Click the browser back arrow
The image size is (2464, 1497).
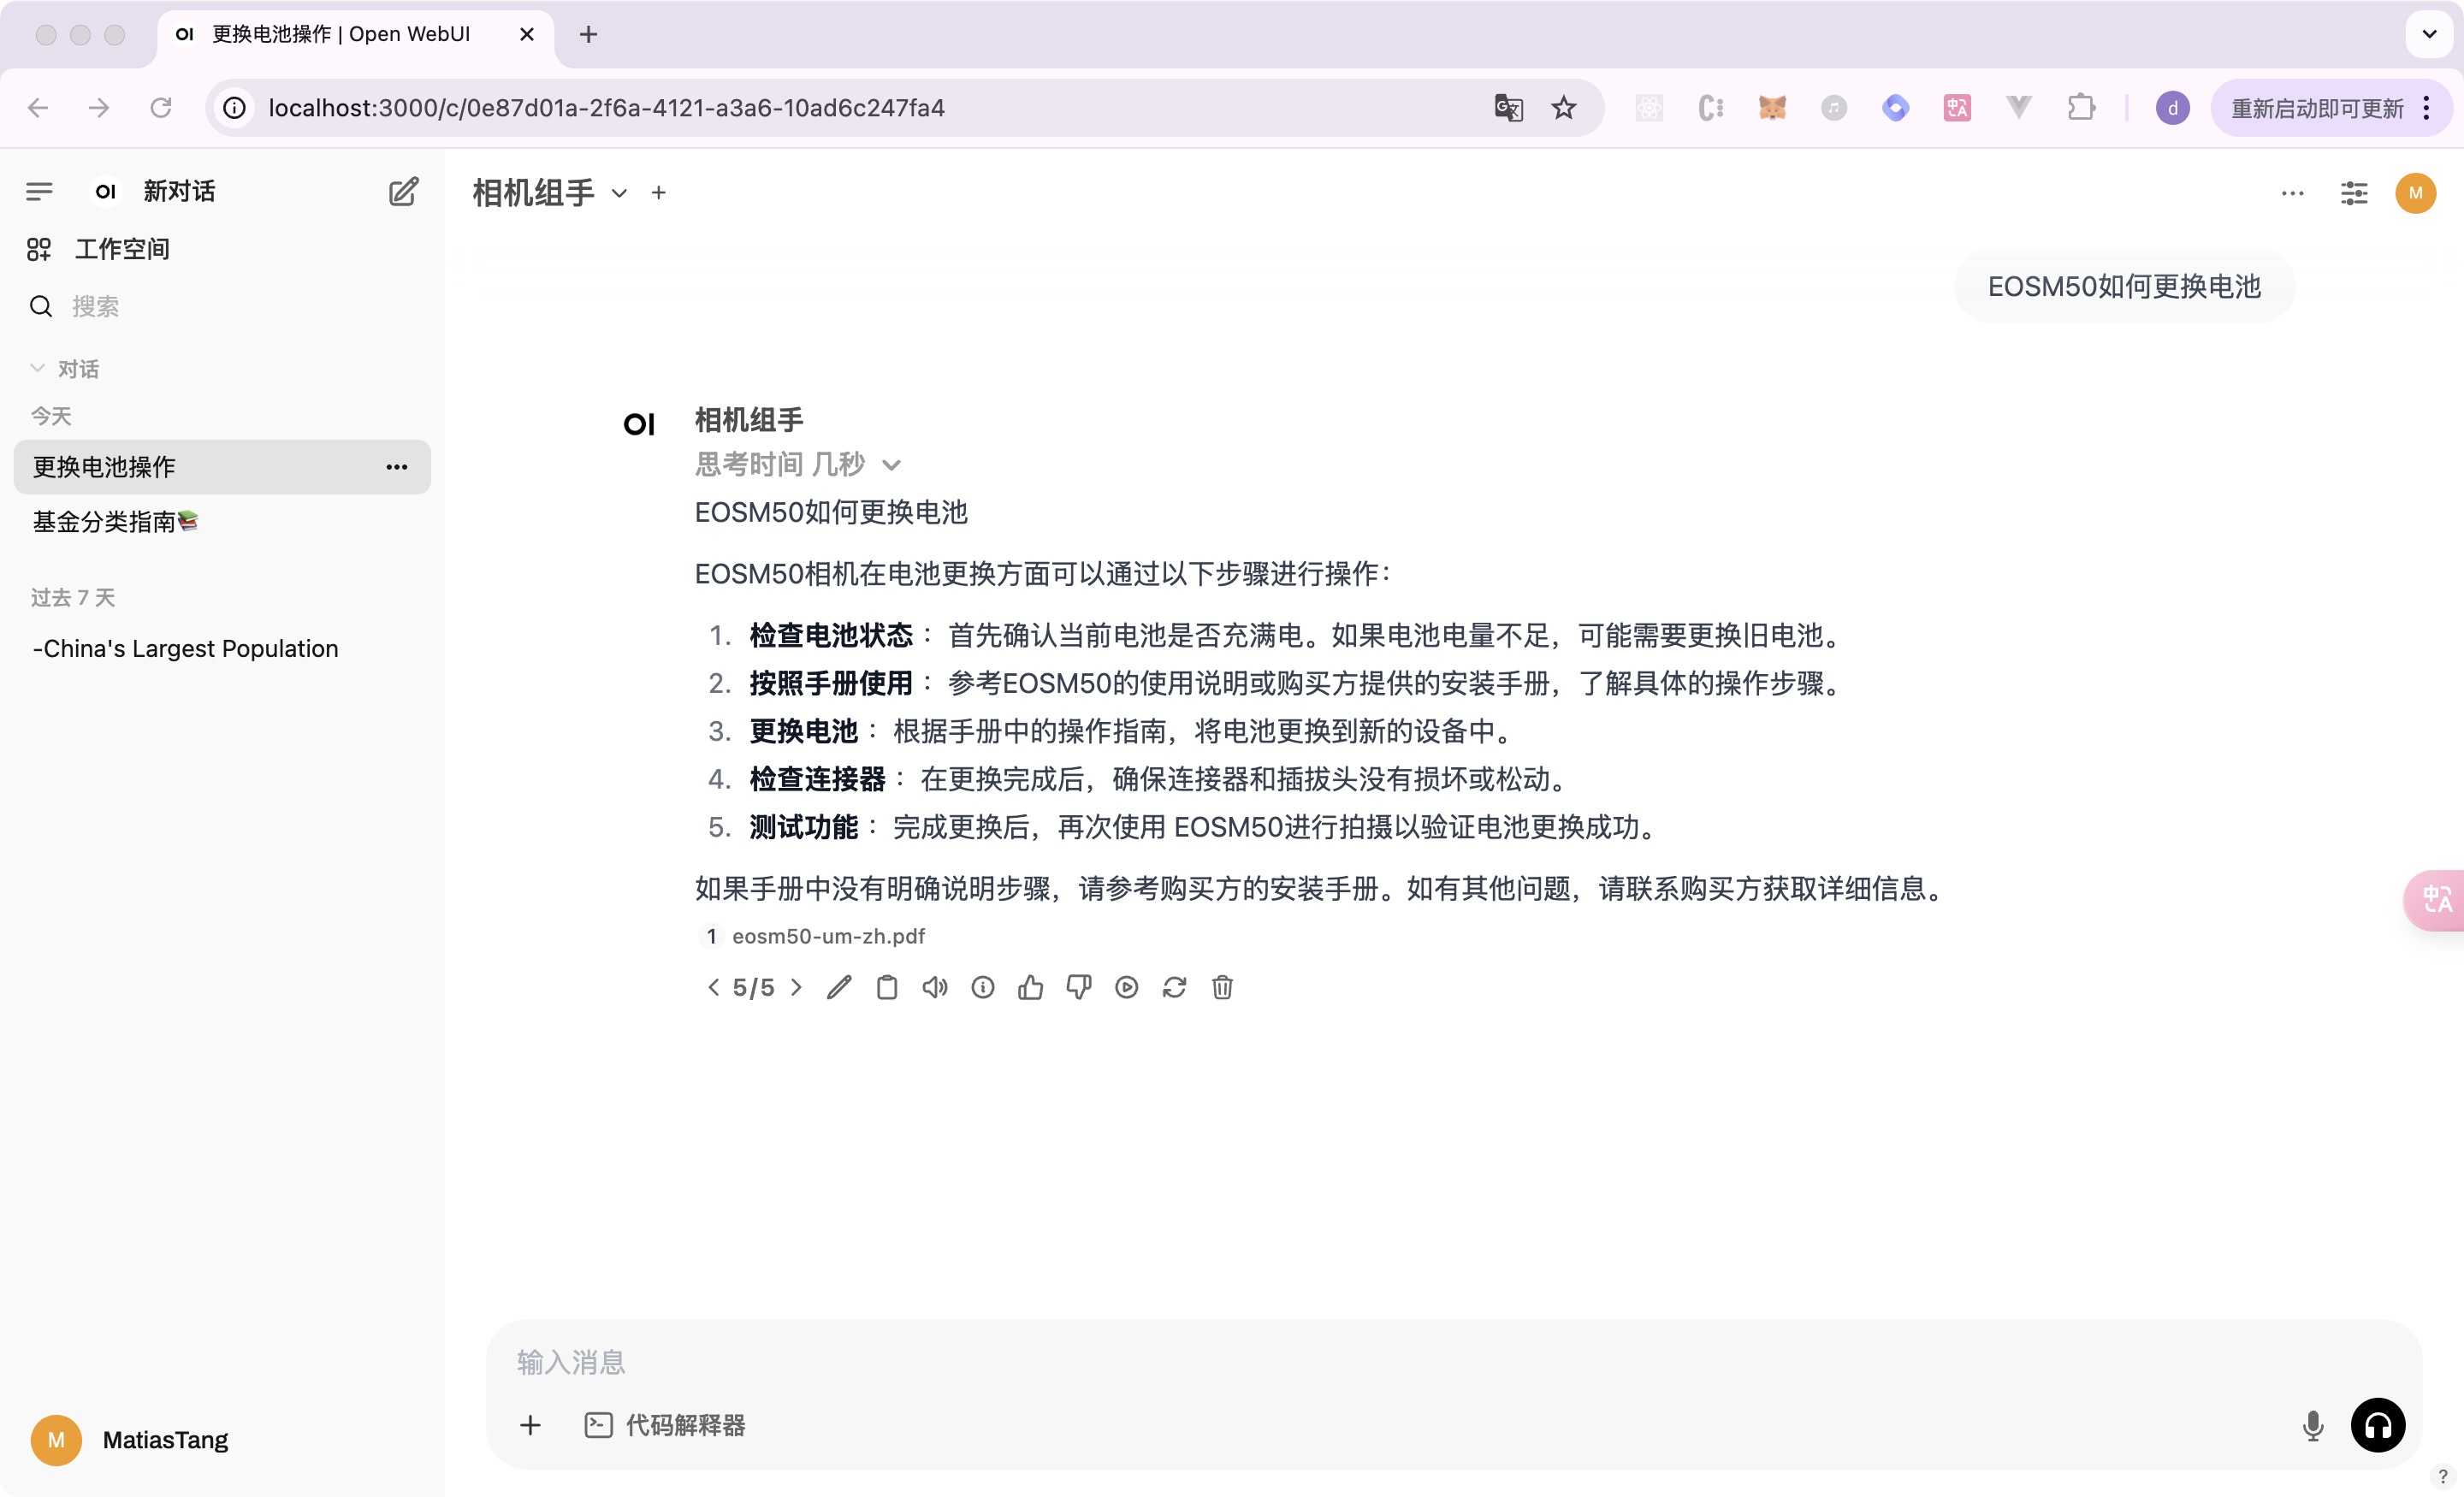click(38, 108)
